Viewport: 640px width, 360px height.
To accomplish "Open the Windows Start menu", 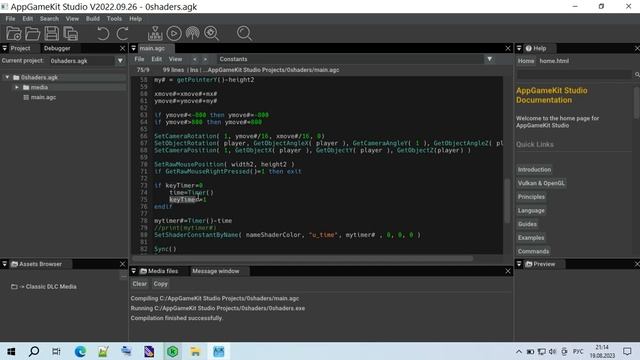I will [11, 351].
